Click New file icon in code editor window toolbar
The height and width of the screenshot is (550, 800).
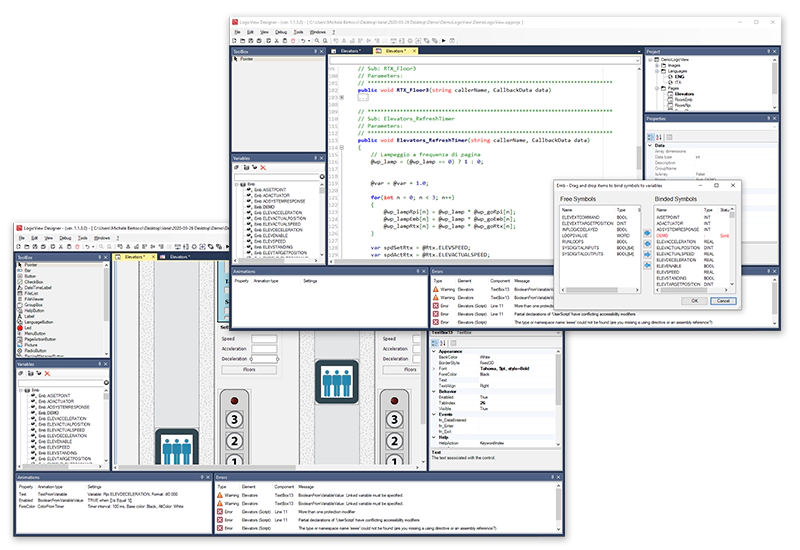(x=235, y=41)
